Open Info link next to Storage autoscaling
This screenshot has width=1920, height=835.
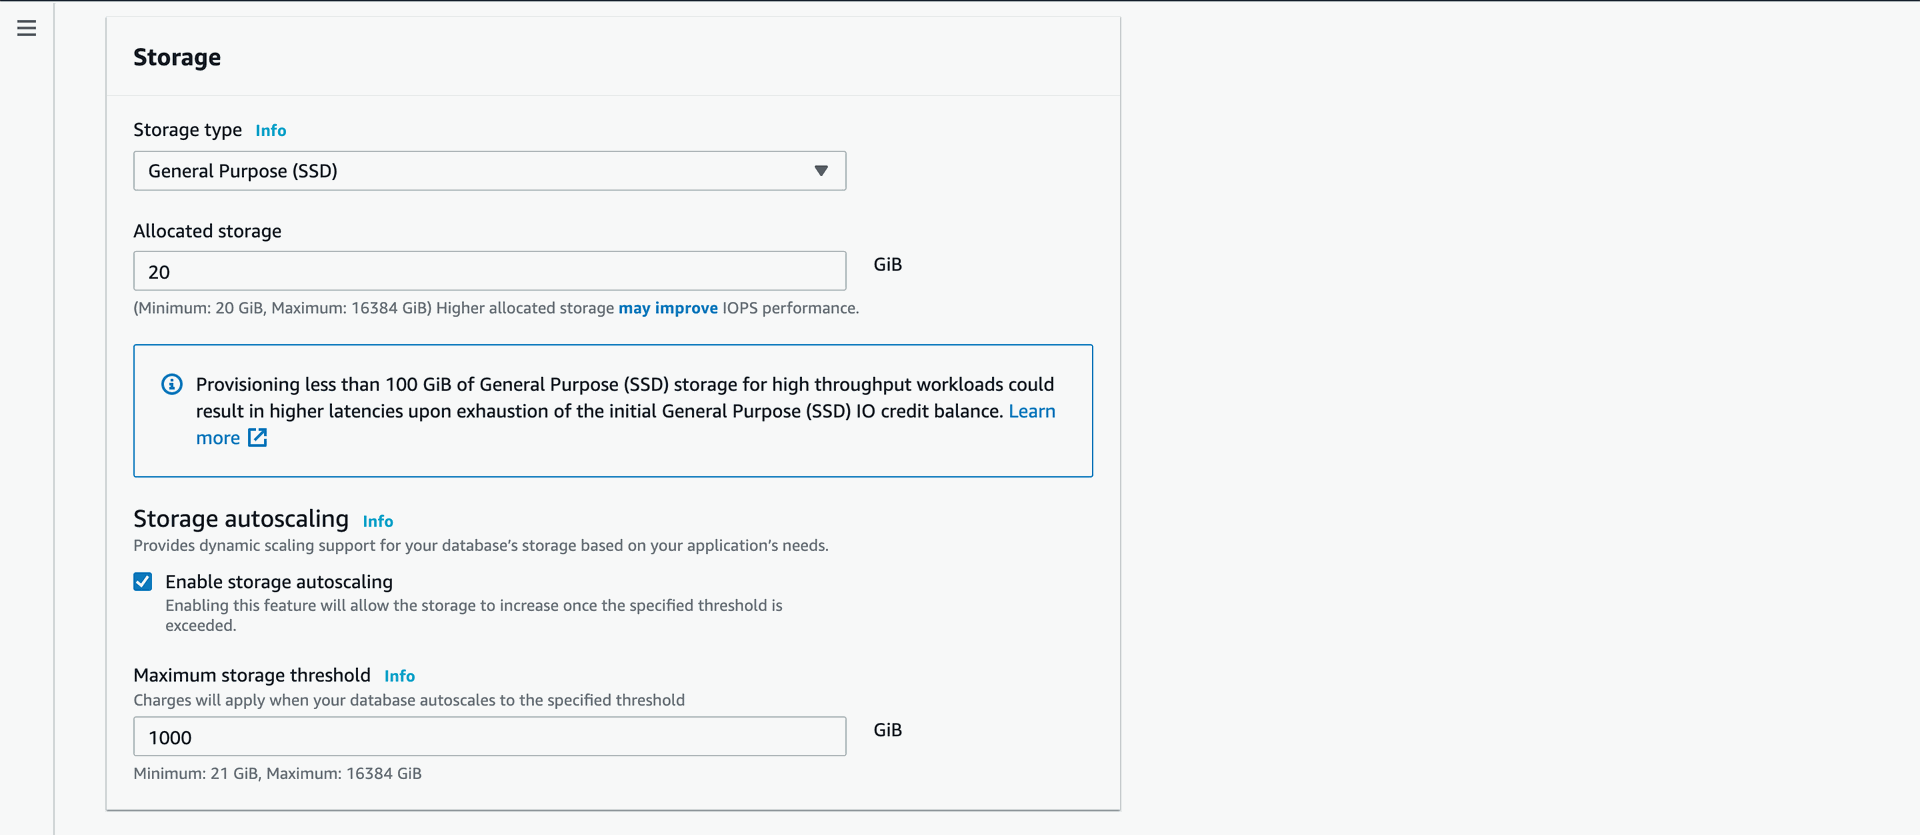point(378,522)
